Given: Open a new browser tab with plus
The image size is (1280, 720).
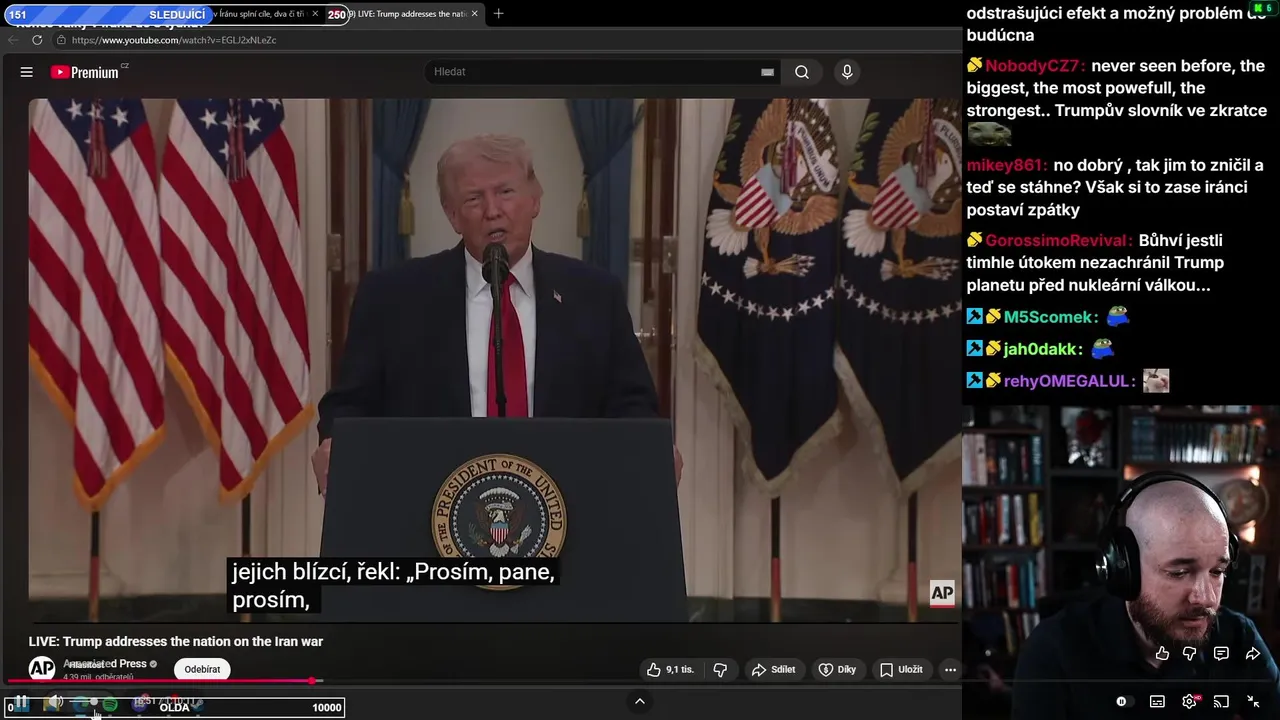Looking at the screenshot, I should click(x=498, y=14).
